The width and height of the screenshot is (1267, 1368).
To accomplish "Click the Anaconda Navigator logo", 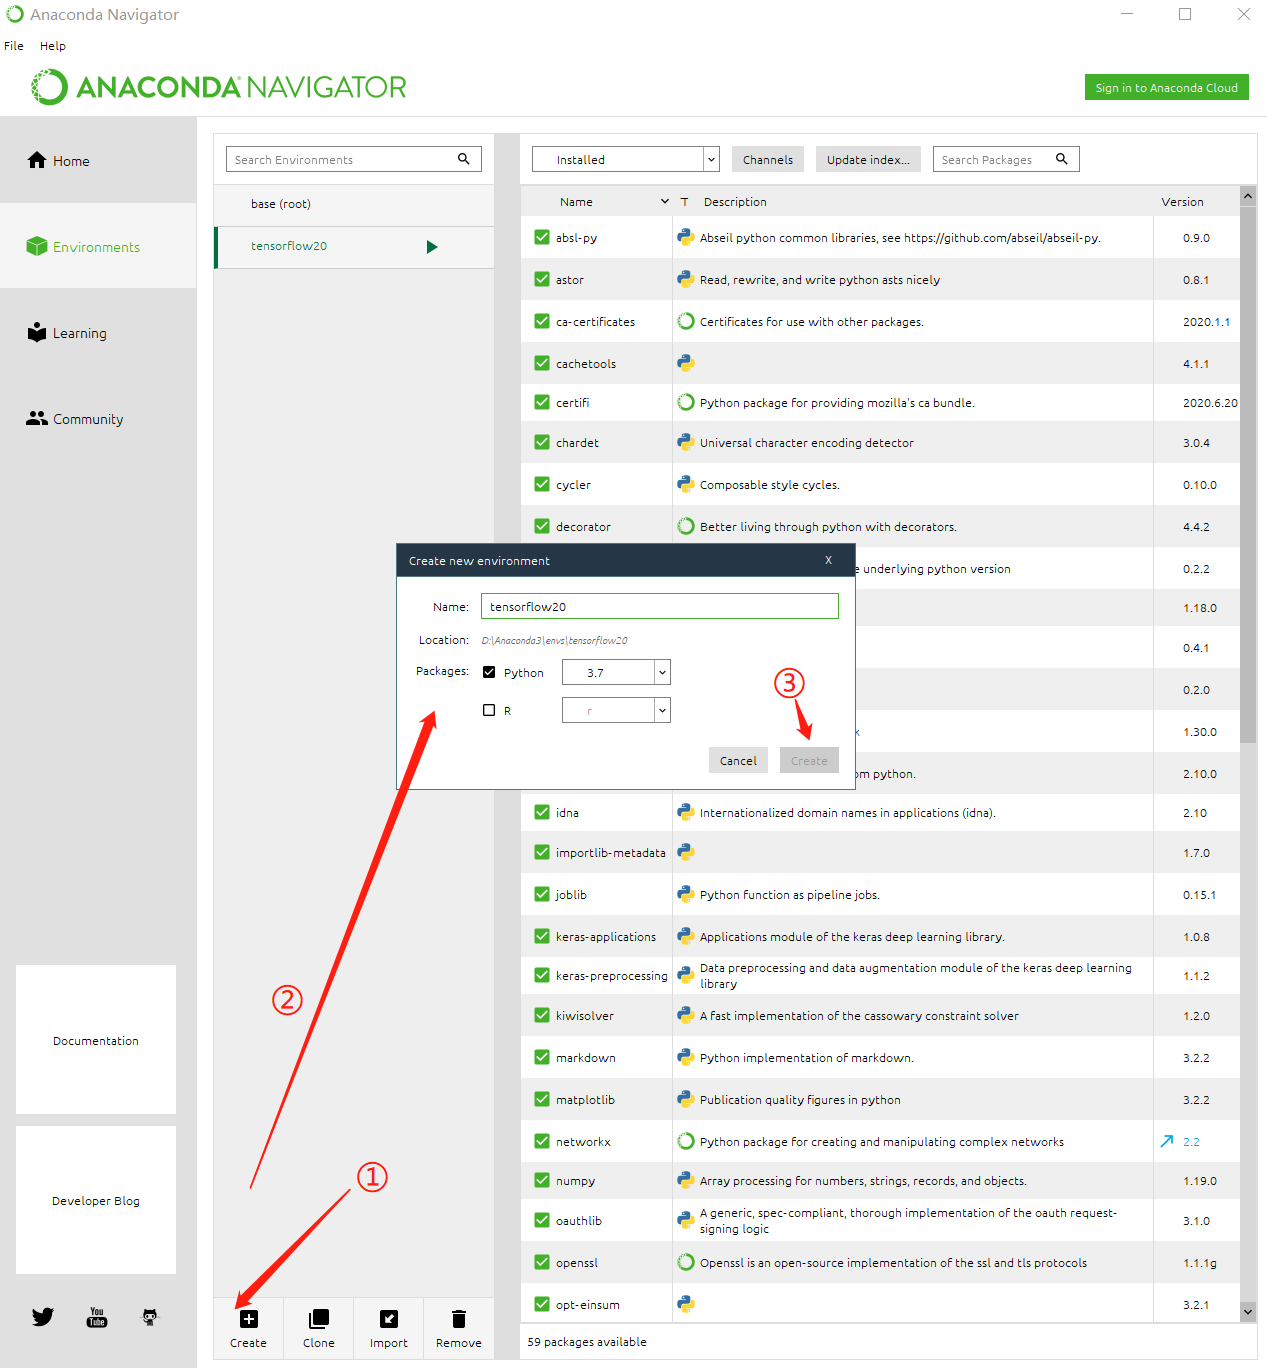I will tap(219, 87).
